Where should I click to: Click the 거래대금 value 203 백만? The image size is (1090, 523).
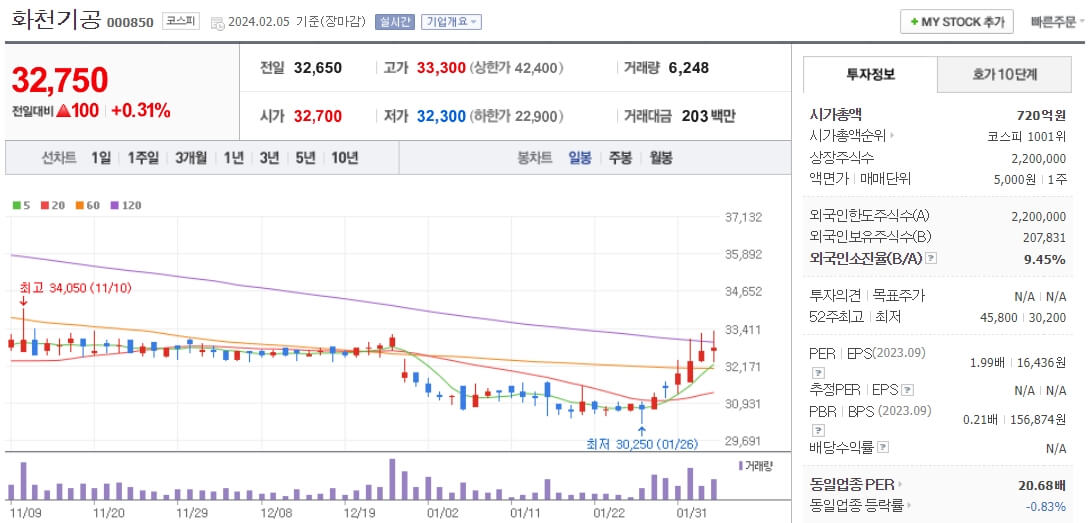[708, 117]
